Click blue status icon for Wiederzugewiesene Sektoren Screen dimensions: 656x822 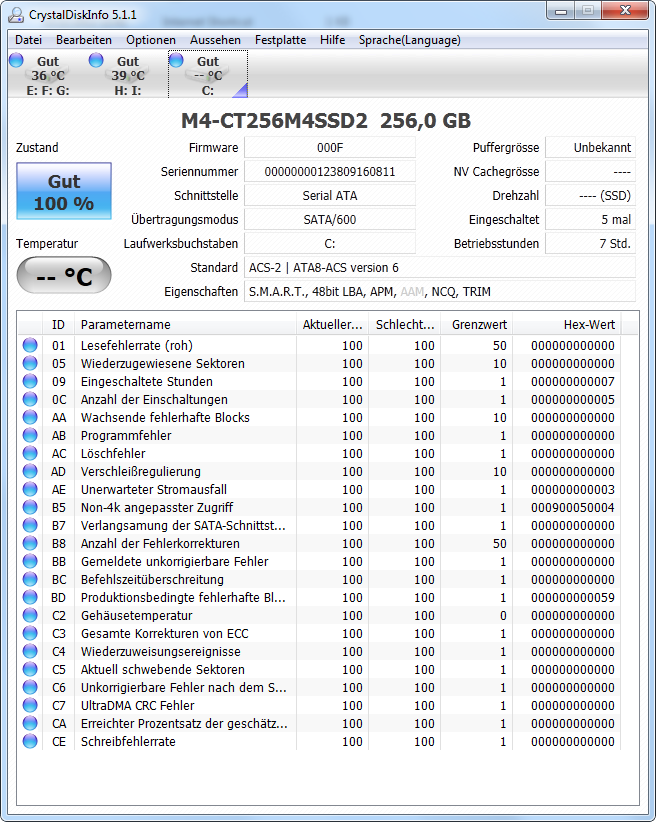[30, 363]
